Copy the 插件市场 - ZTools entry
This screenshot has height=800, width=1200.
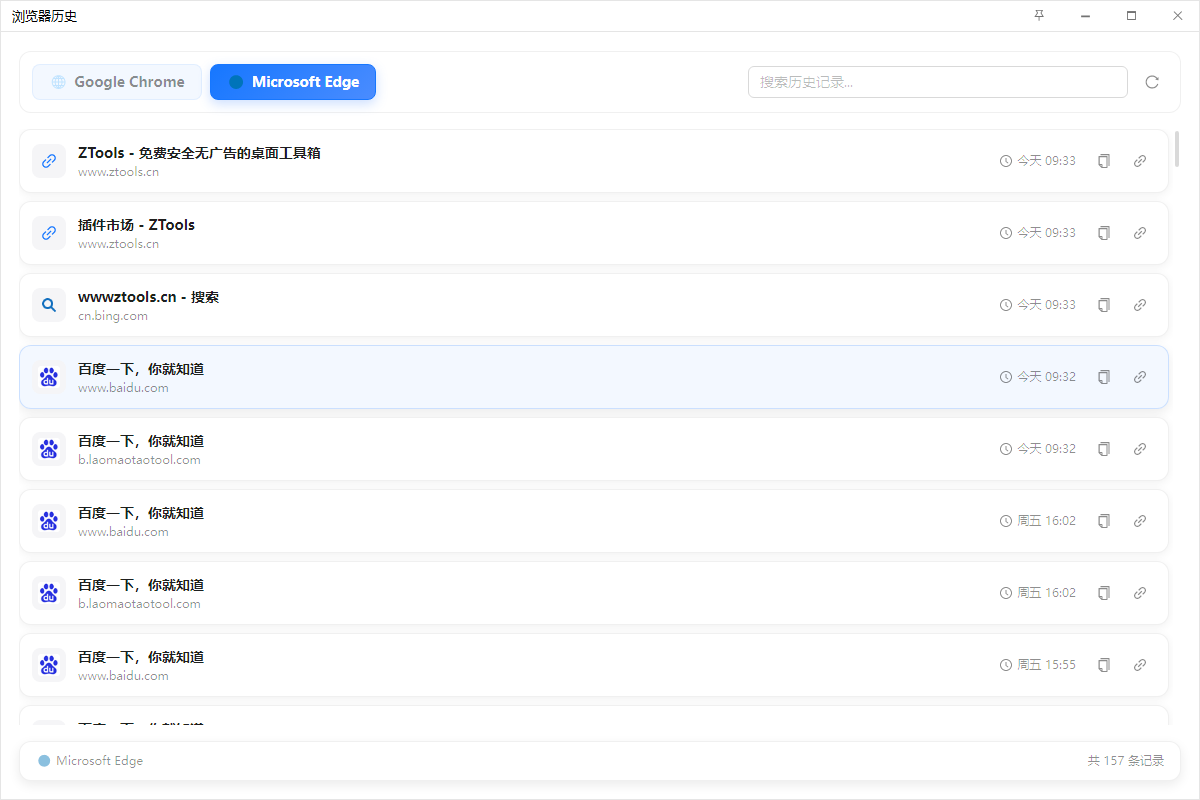tap(1104, 233)
